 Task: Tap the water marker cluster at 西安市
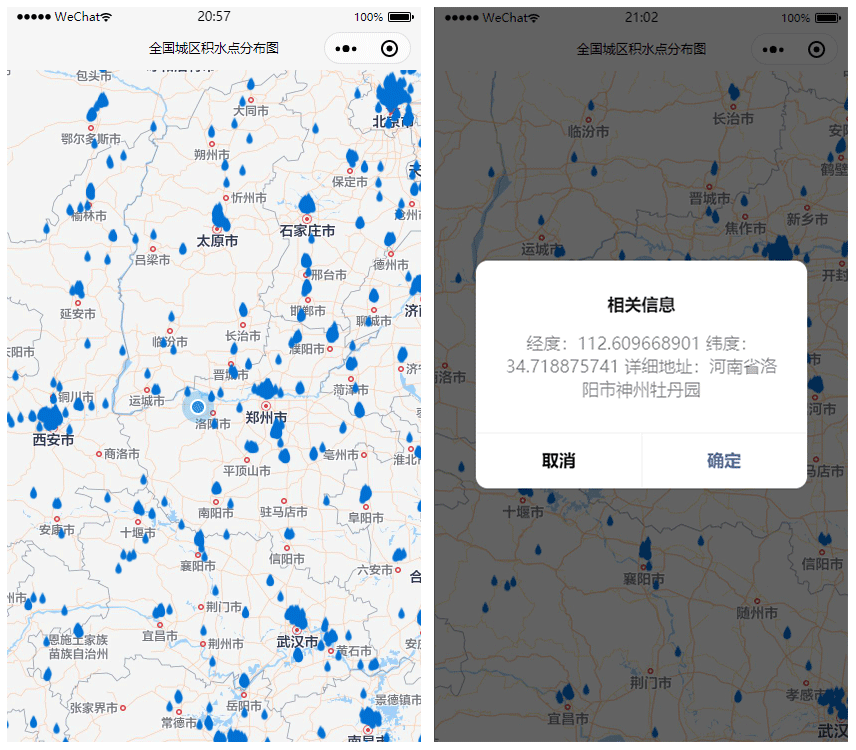47,418
